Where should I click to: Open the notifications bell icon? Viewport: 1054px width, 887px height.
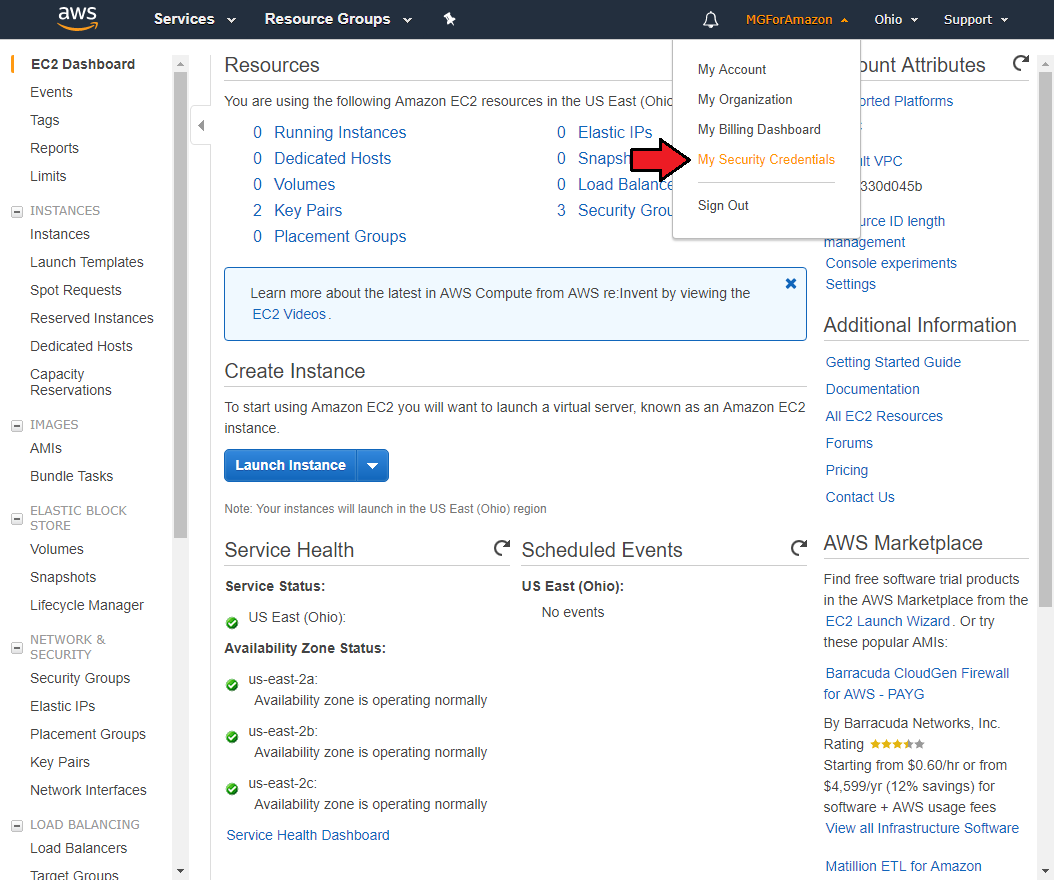coord(711,19)
